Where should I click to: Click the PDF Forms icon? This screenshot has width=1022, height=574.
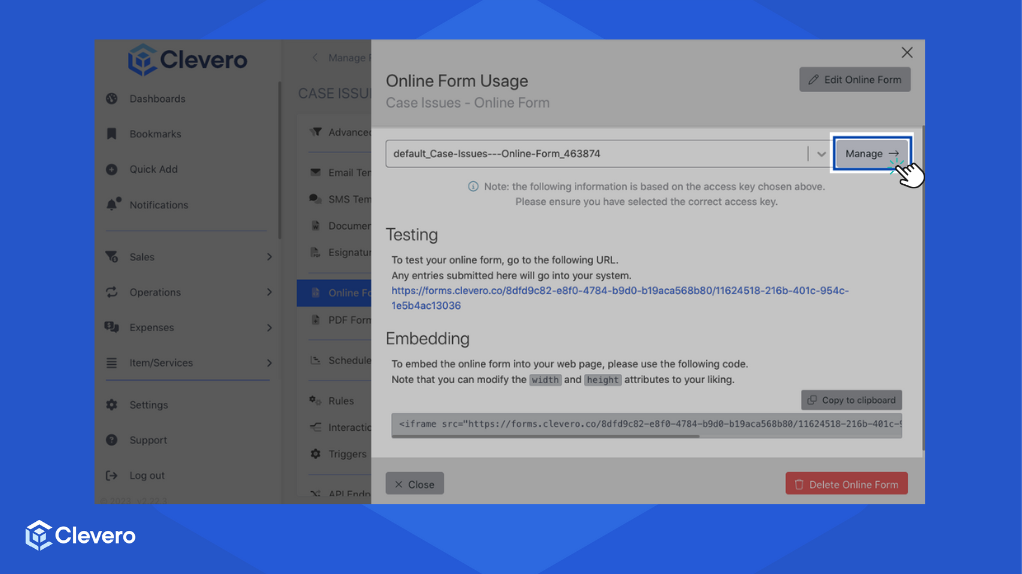tap(315, 320)
